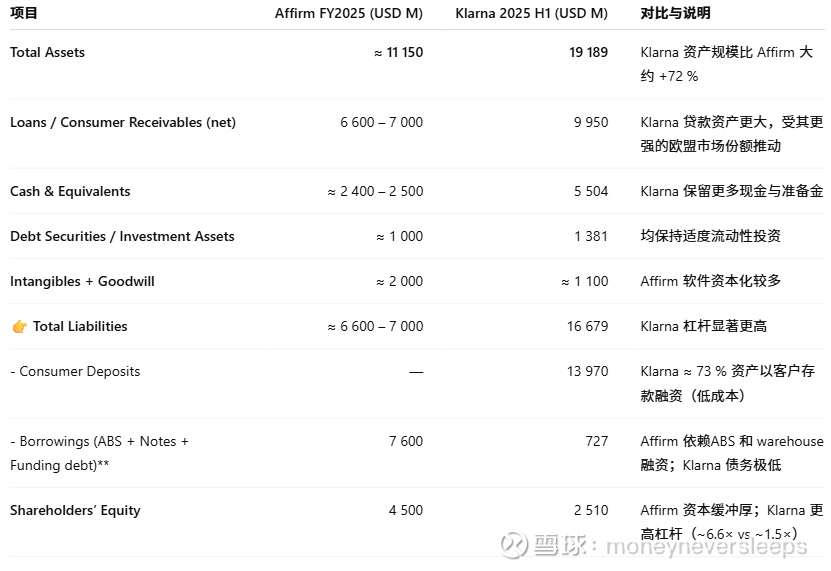Select the Klarna total liabilities value 16 679
The image size is (831, 571).
[x=587, y=326]
